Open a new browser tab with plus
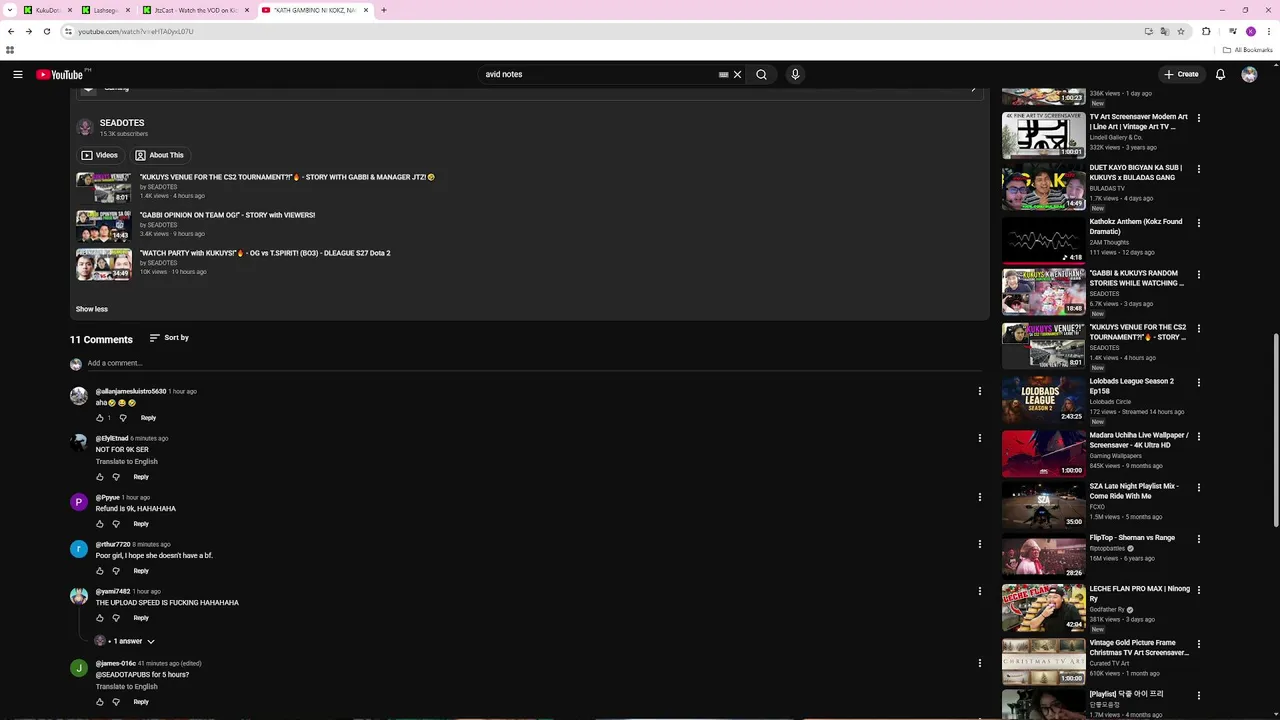The width and height of the screenshot is (1280, 720). (384, 10)
